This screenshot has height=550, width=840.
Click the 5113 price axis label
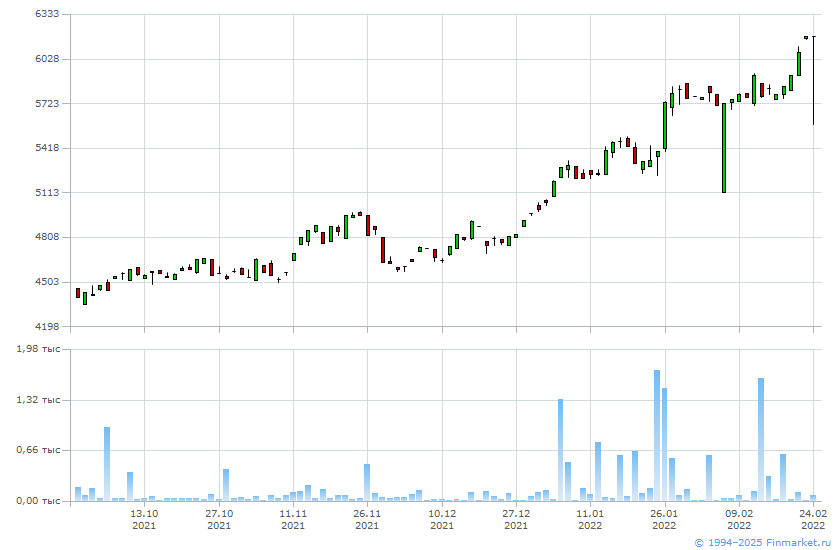[x=47, y=192]
